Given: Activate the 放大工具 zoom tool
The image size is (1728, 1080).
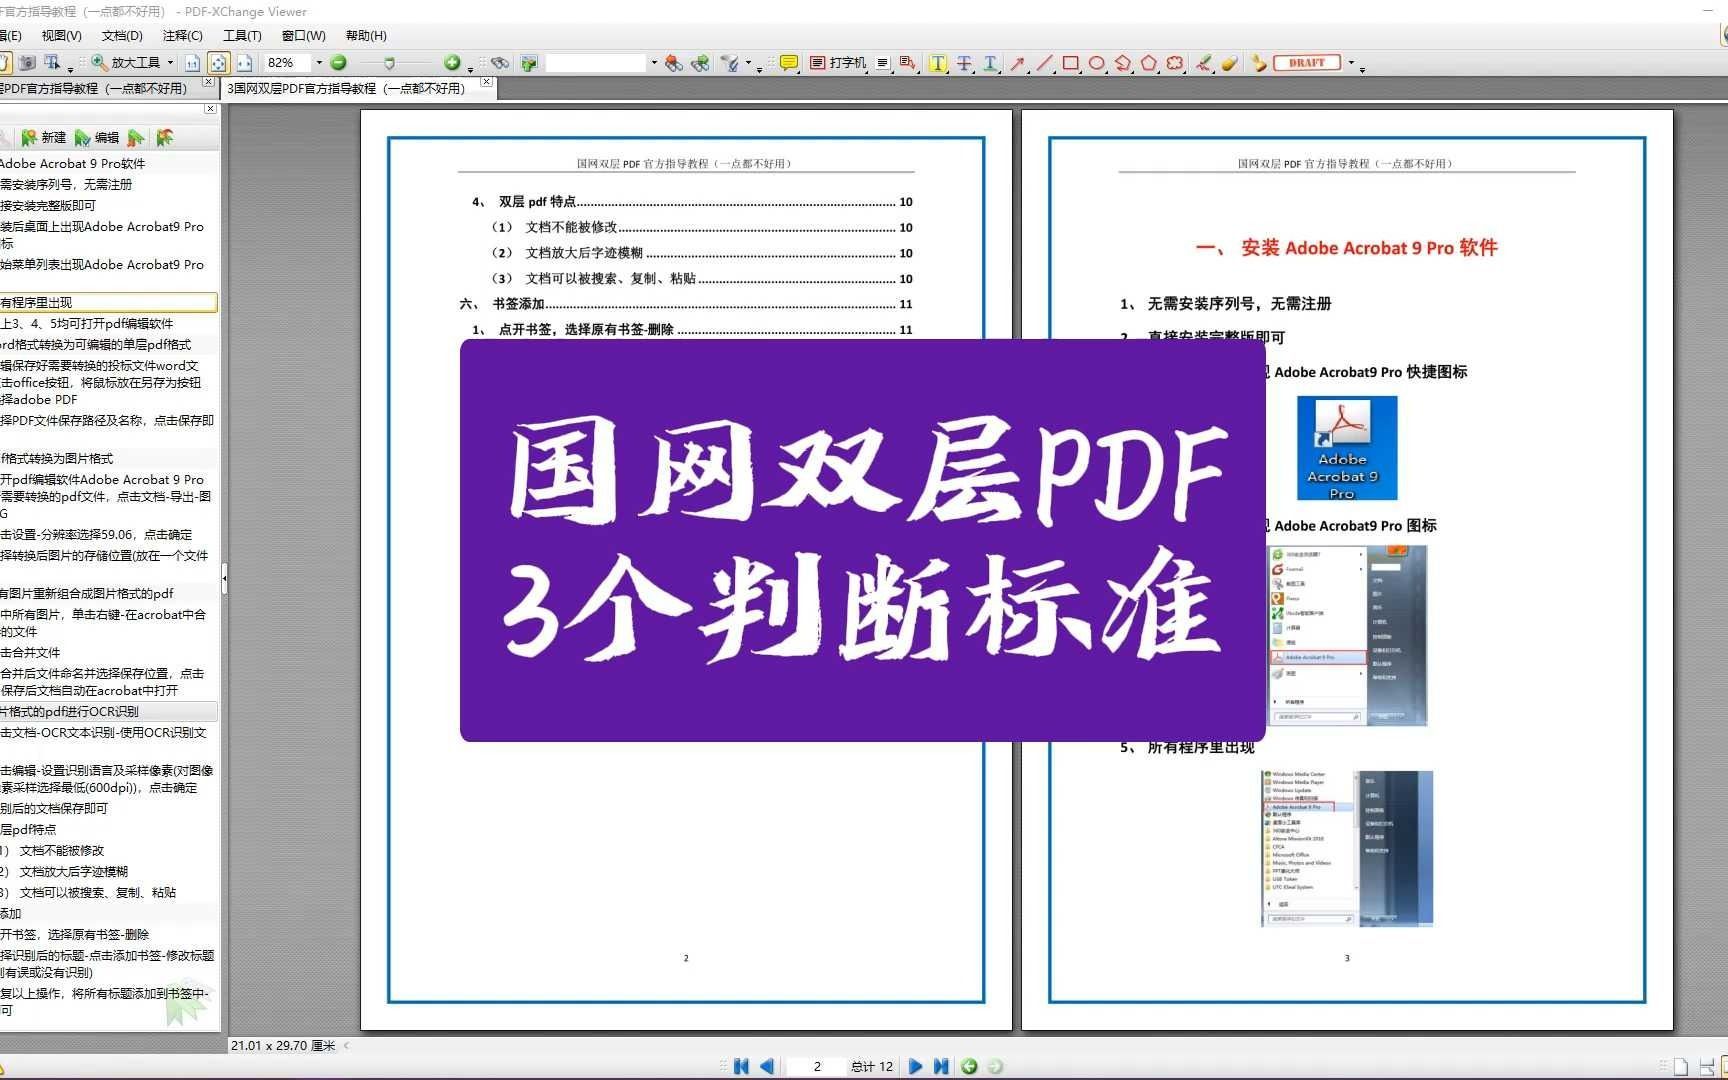Looking at the screenshot, I should [126, 63].
